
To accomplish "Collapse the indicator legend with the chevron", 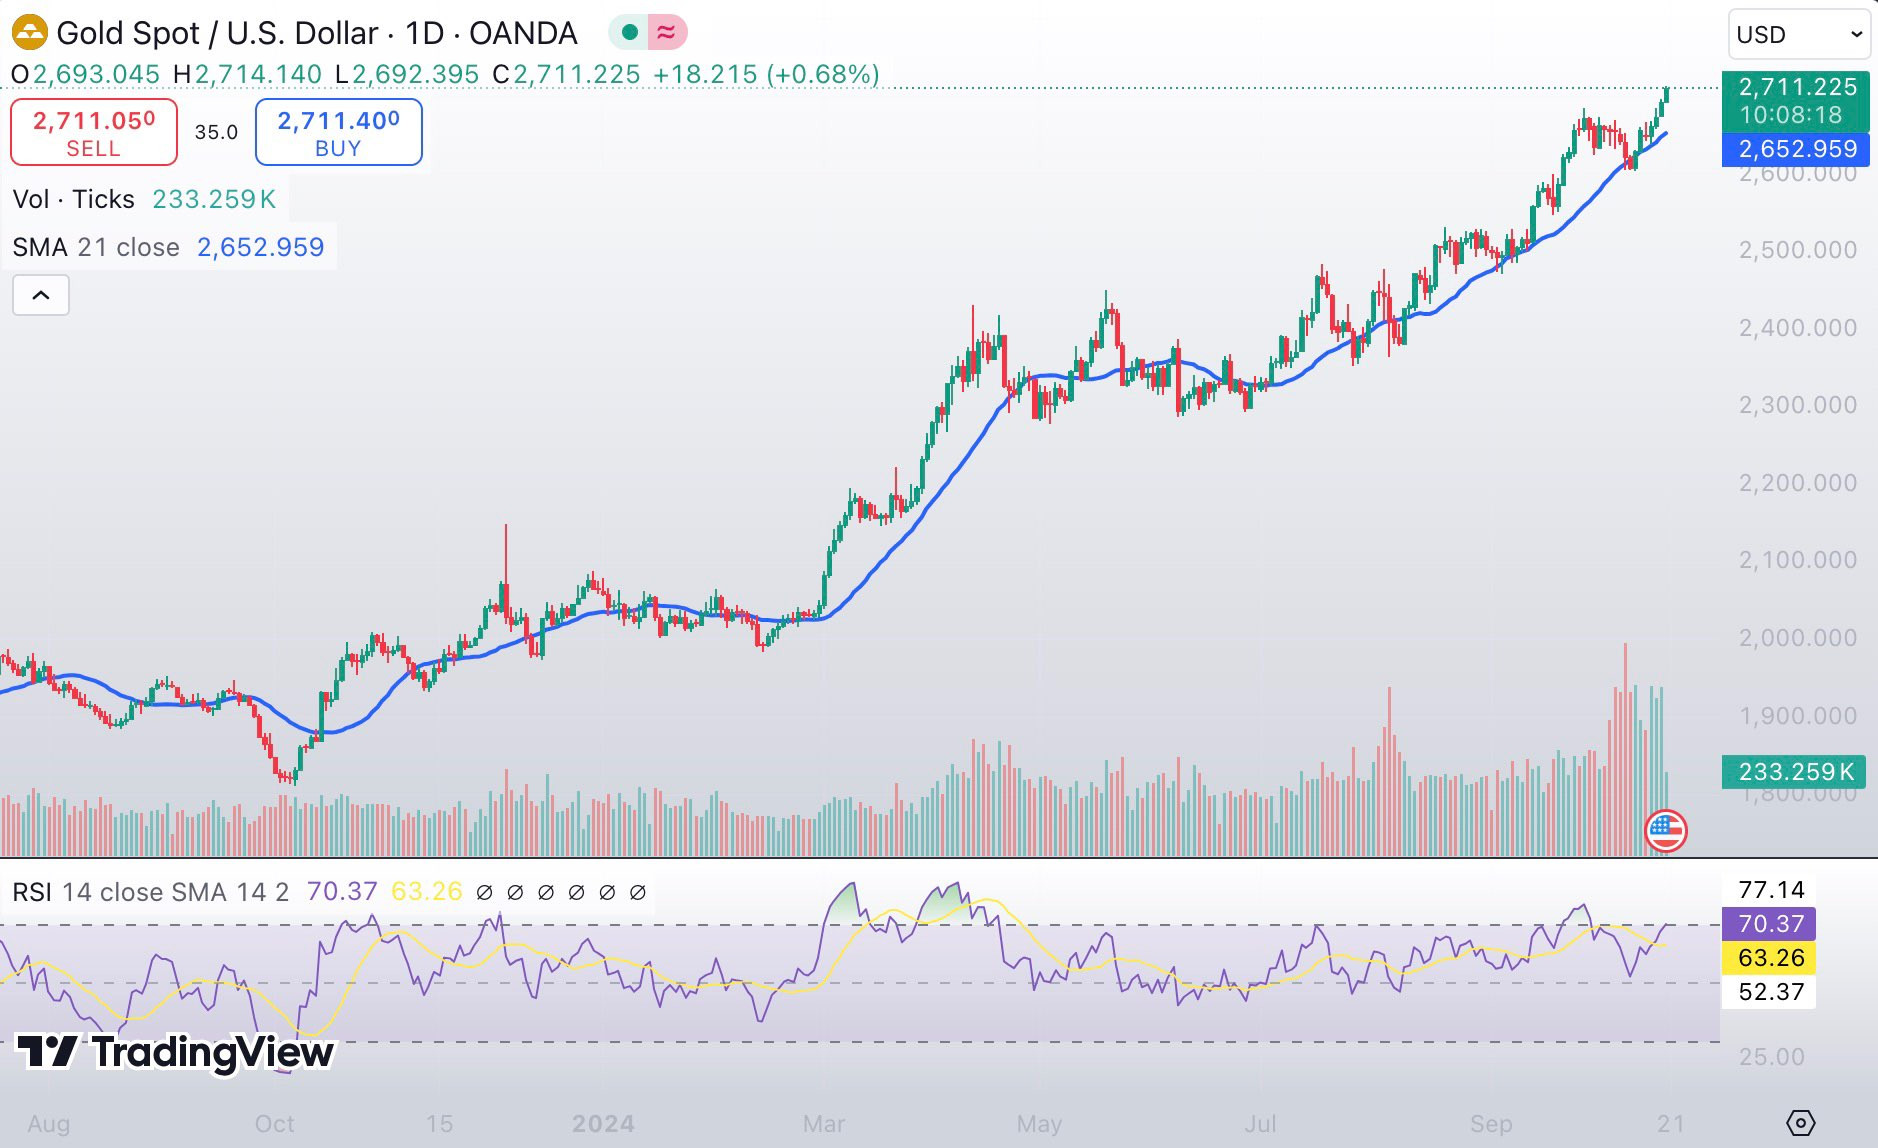I will (41, 295).
